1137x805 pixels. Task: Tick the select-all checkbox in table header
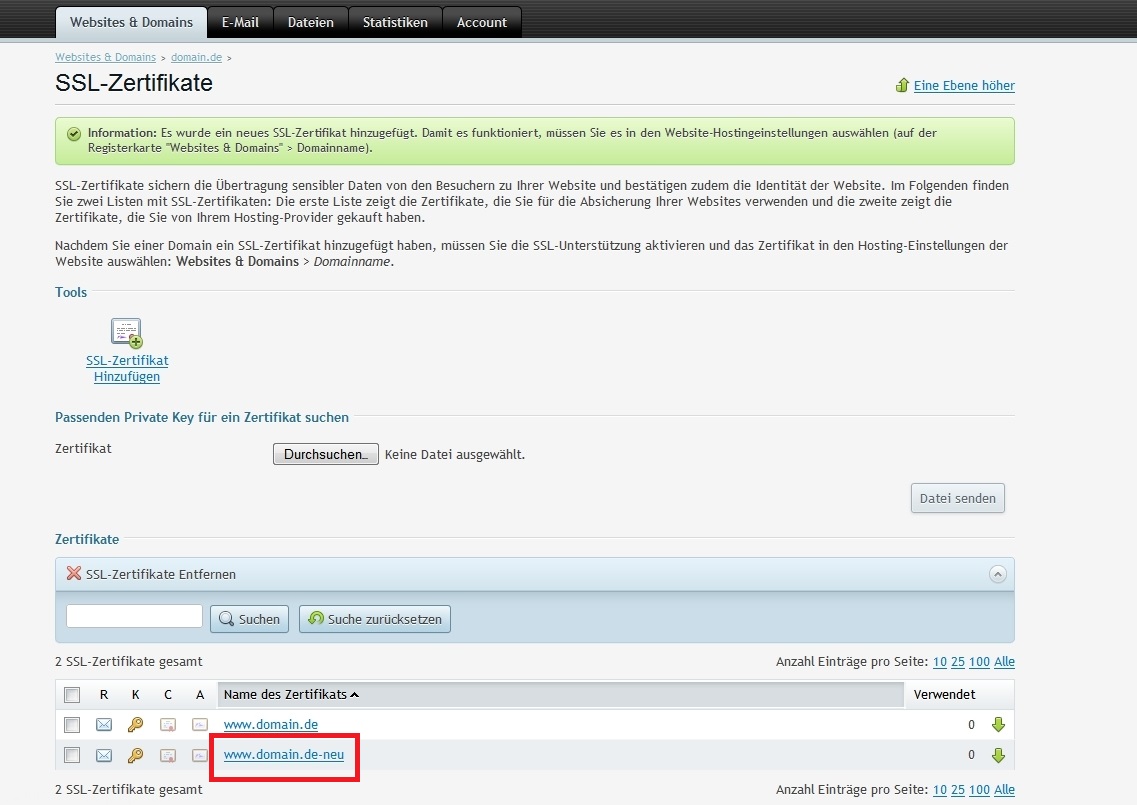[x=72, y=695]
